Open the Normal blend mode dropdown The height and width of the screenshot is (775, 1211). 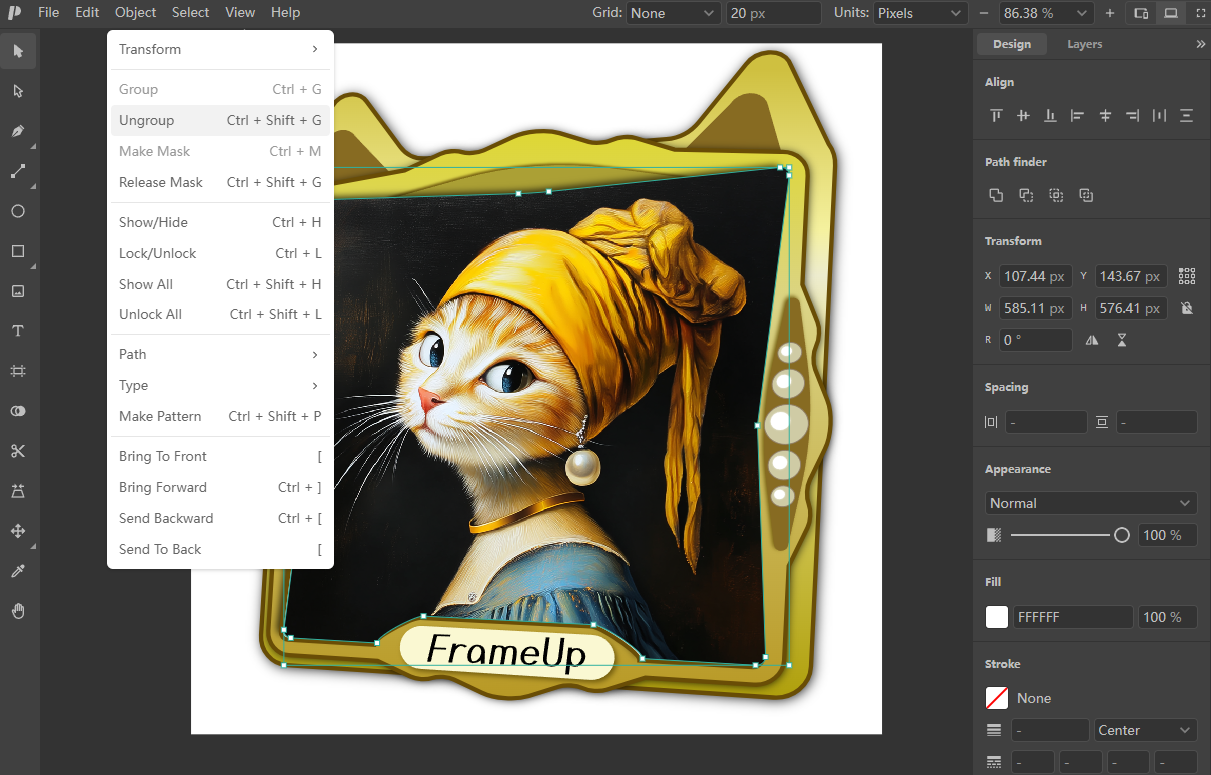coord(1090,503)
